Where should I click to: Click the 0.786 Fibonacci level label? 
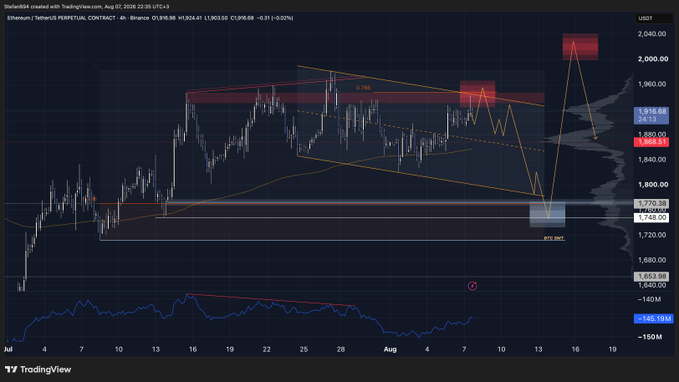(x=363, y=88)
